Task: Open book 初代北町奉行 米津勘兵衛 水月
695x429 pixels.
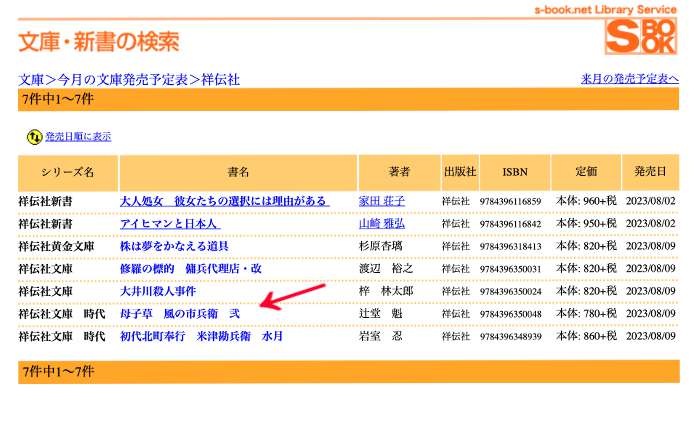Action: (x=201, y=337)
